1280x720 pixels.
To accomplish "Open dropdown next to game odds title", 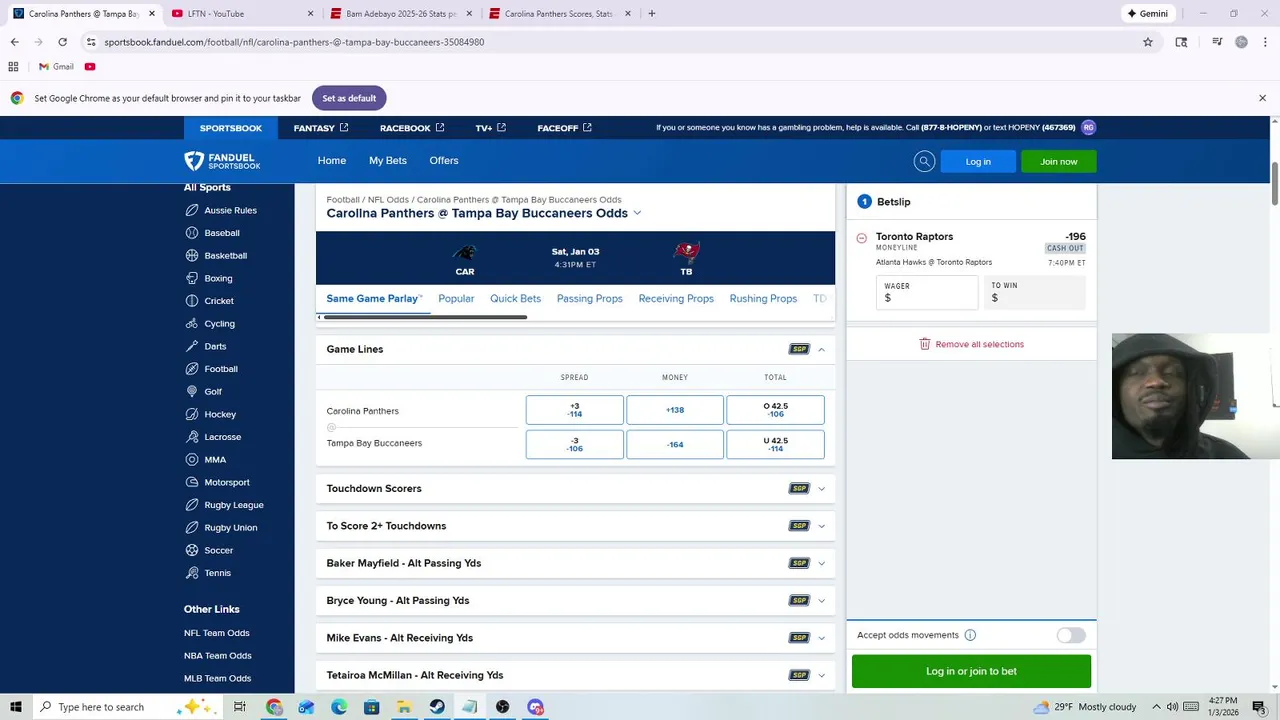I will pyautogui.click(x=637, y=213).
